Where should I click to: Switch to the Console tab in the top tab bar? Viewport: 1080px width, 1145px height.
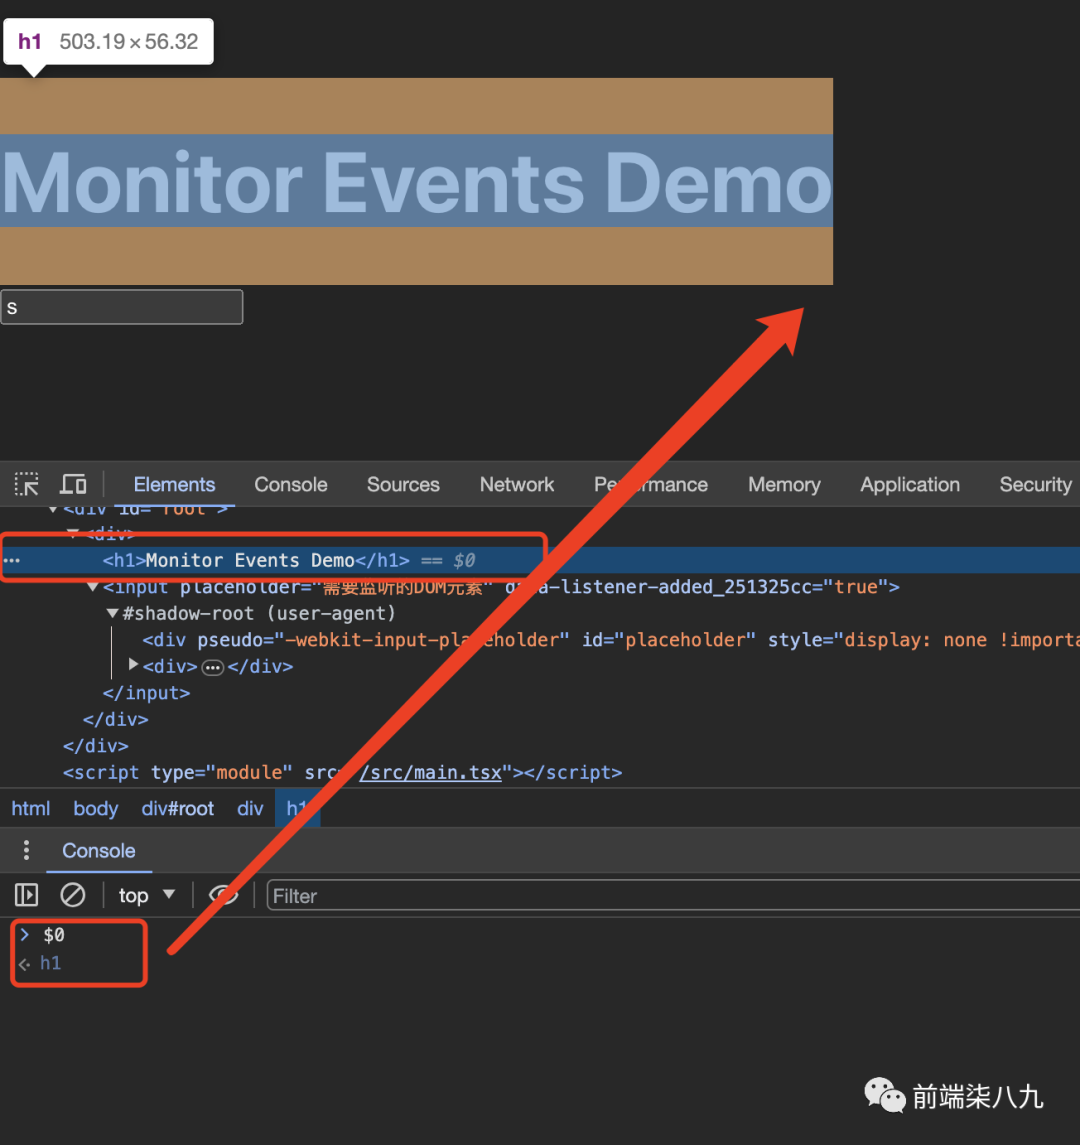point(291,484)
